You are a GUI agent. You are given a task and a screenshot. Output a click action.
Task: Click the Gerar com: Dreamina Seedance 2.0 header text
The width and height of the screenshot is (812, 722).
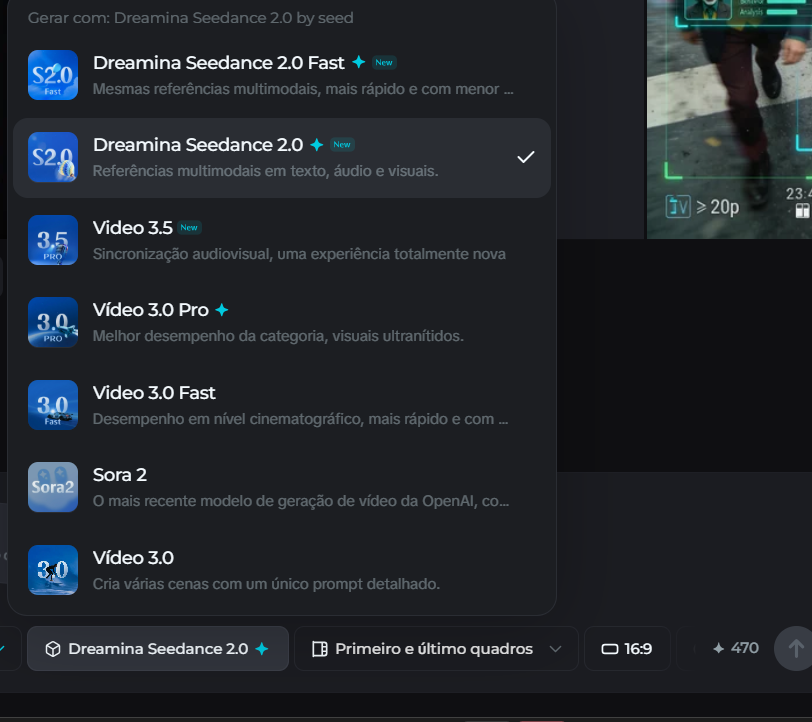(191, 18)
